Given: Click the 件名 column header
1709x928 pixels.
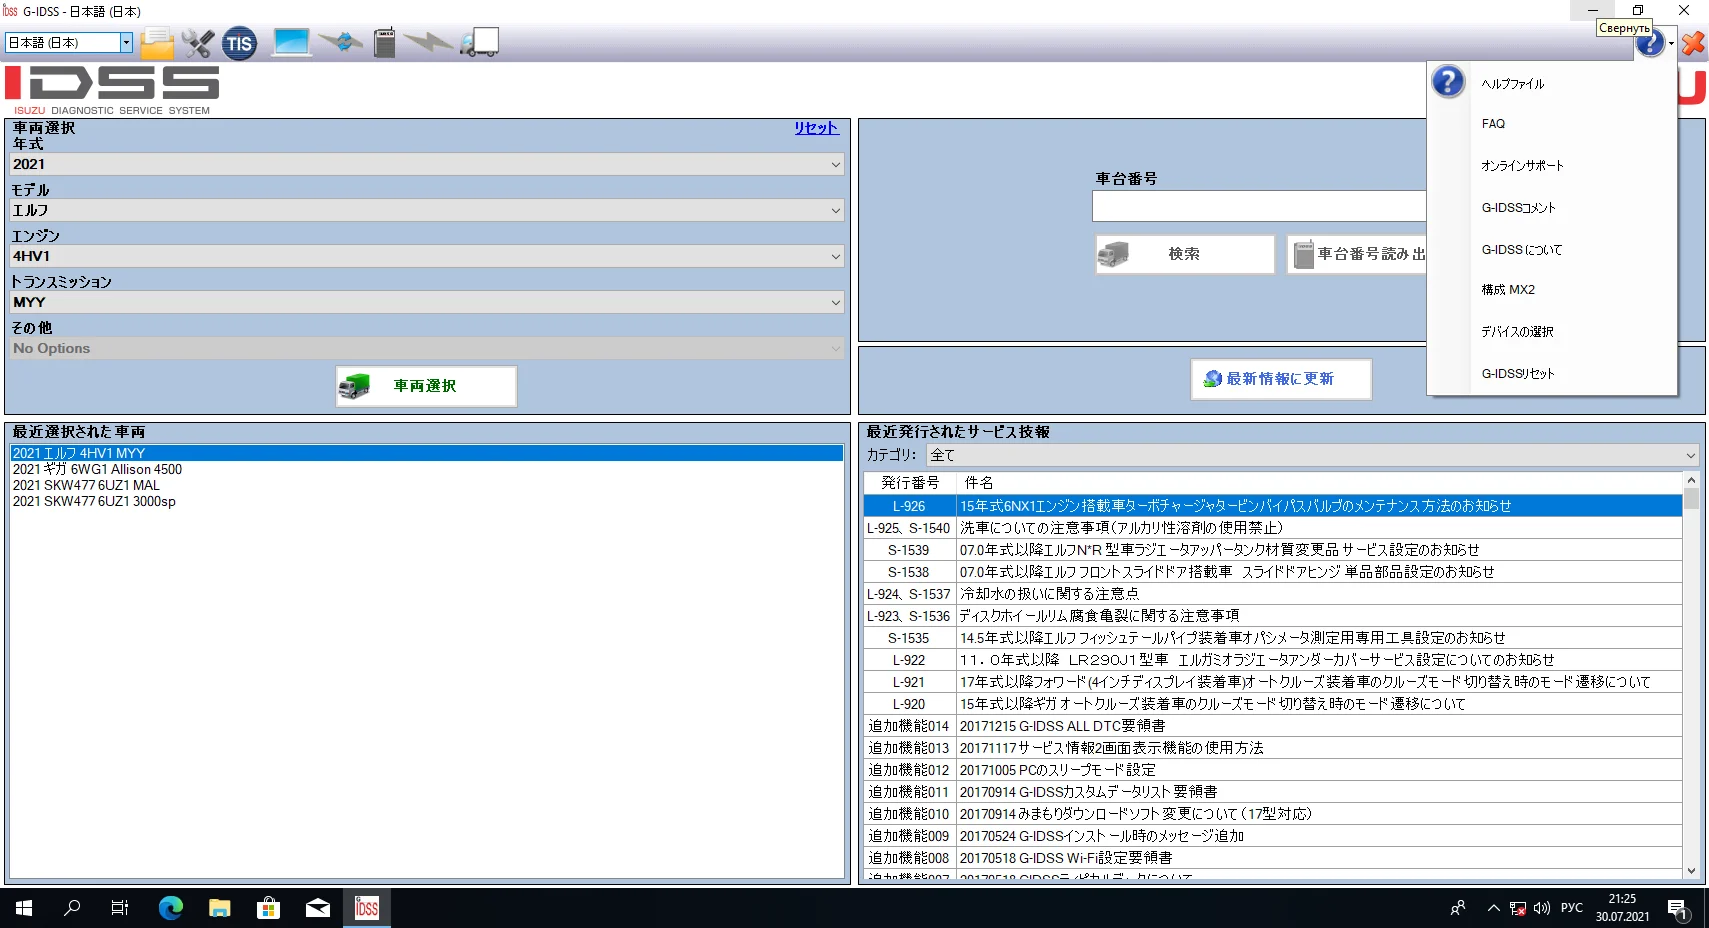Looking at the screenshot, I should pos(1319,483).
